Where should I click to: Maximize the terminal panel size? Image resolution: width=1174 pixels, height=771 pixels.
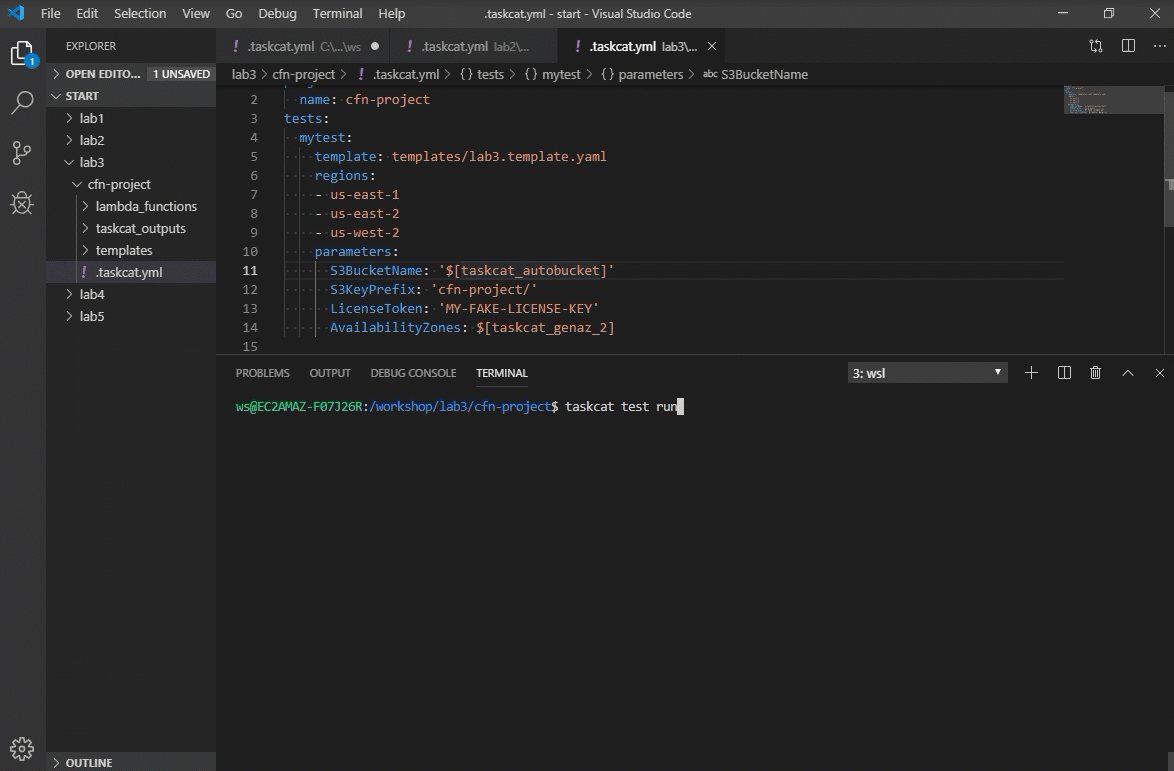1128,373
